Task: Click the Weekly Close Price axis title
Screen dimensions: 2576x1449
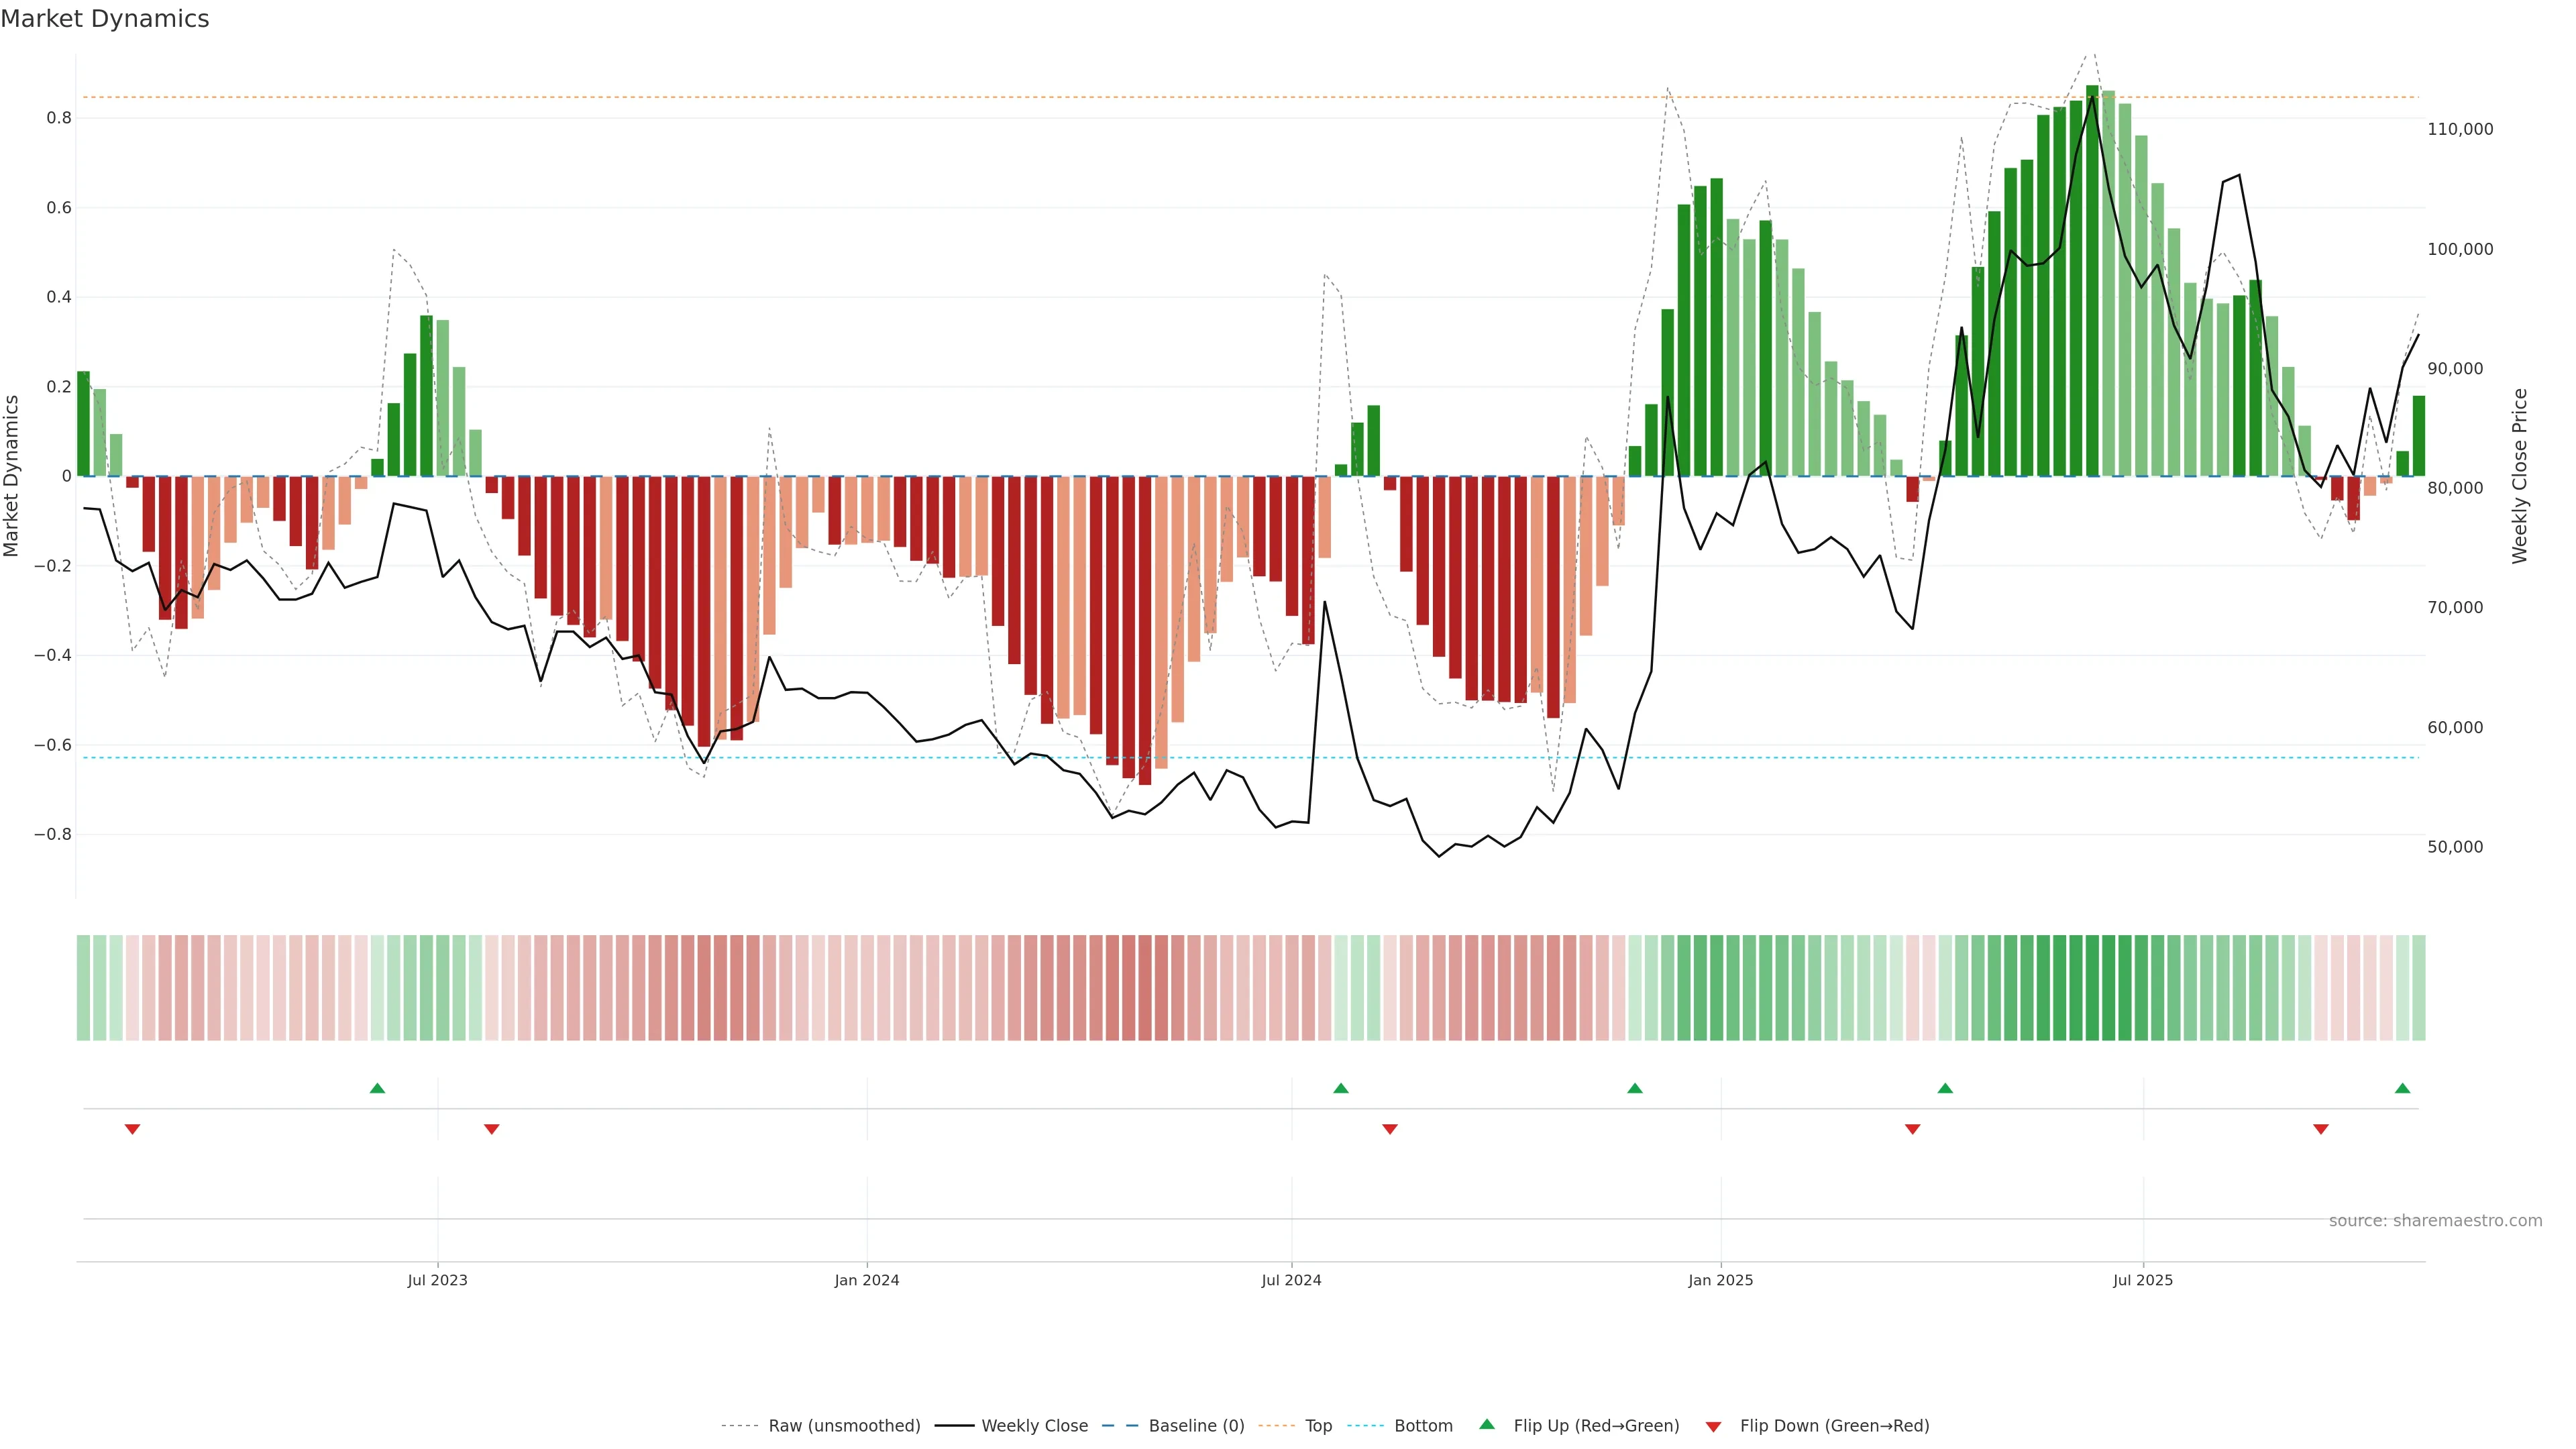Action: pos(2519,476)
